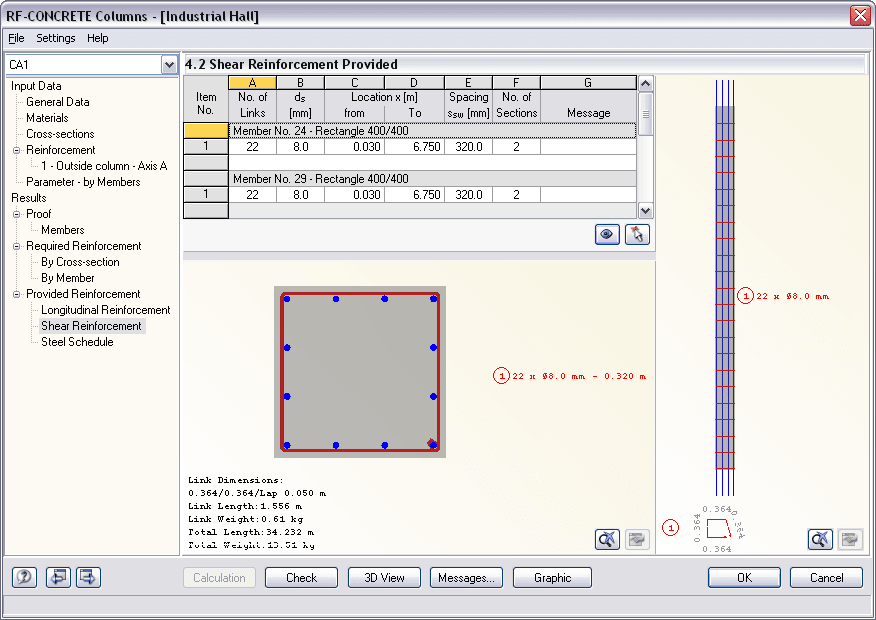
Task: Click the Check button
Action: (301, 578)
